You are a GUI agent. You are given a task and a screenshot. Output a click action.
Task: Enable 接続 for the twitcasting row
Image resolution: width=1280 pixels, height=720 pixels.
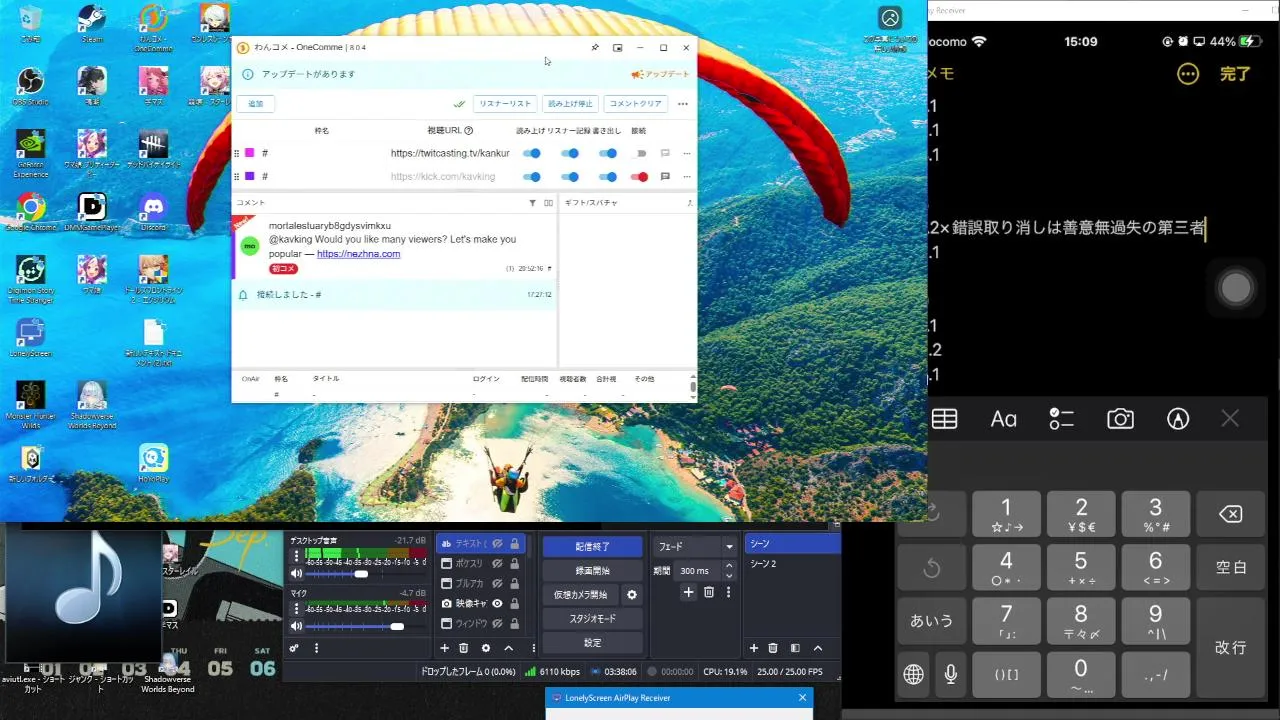[x=639, y=153]
